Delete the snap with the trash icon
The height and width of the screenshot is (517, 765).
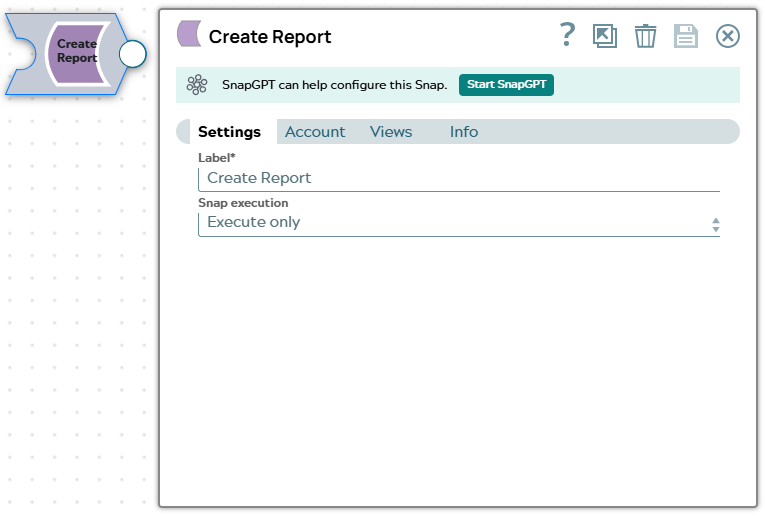point(645,36)
